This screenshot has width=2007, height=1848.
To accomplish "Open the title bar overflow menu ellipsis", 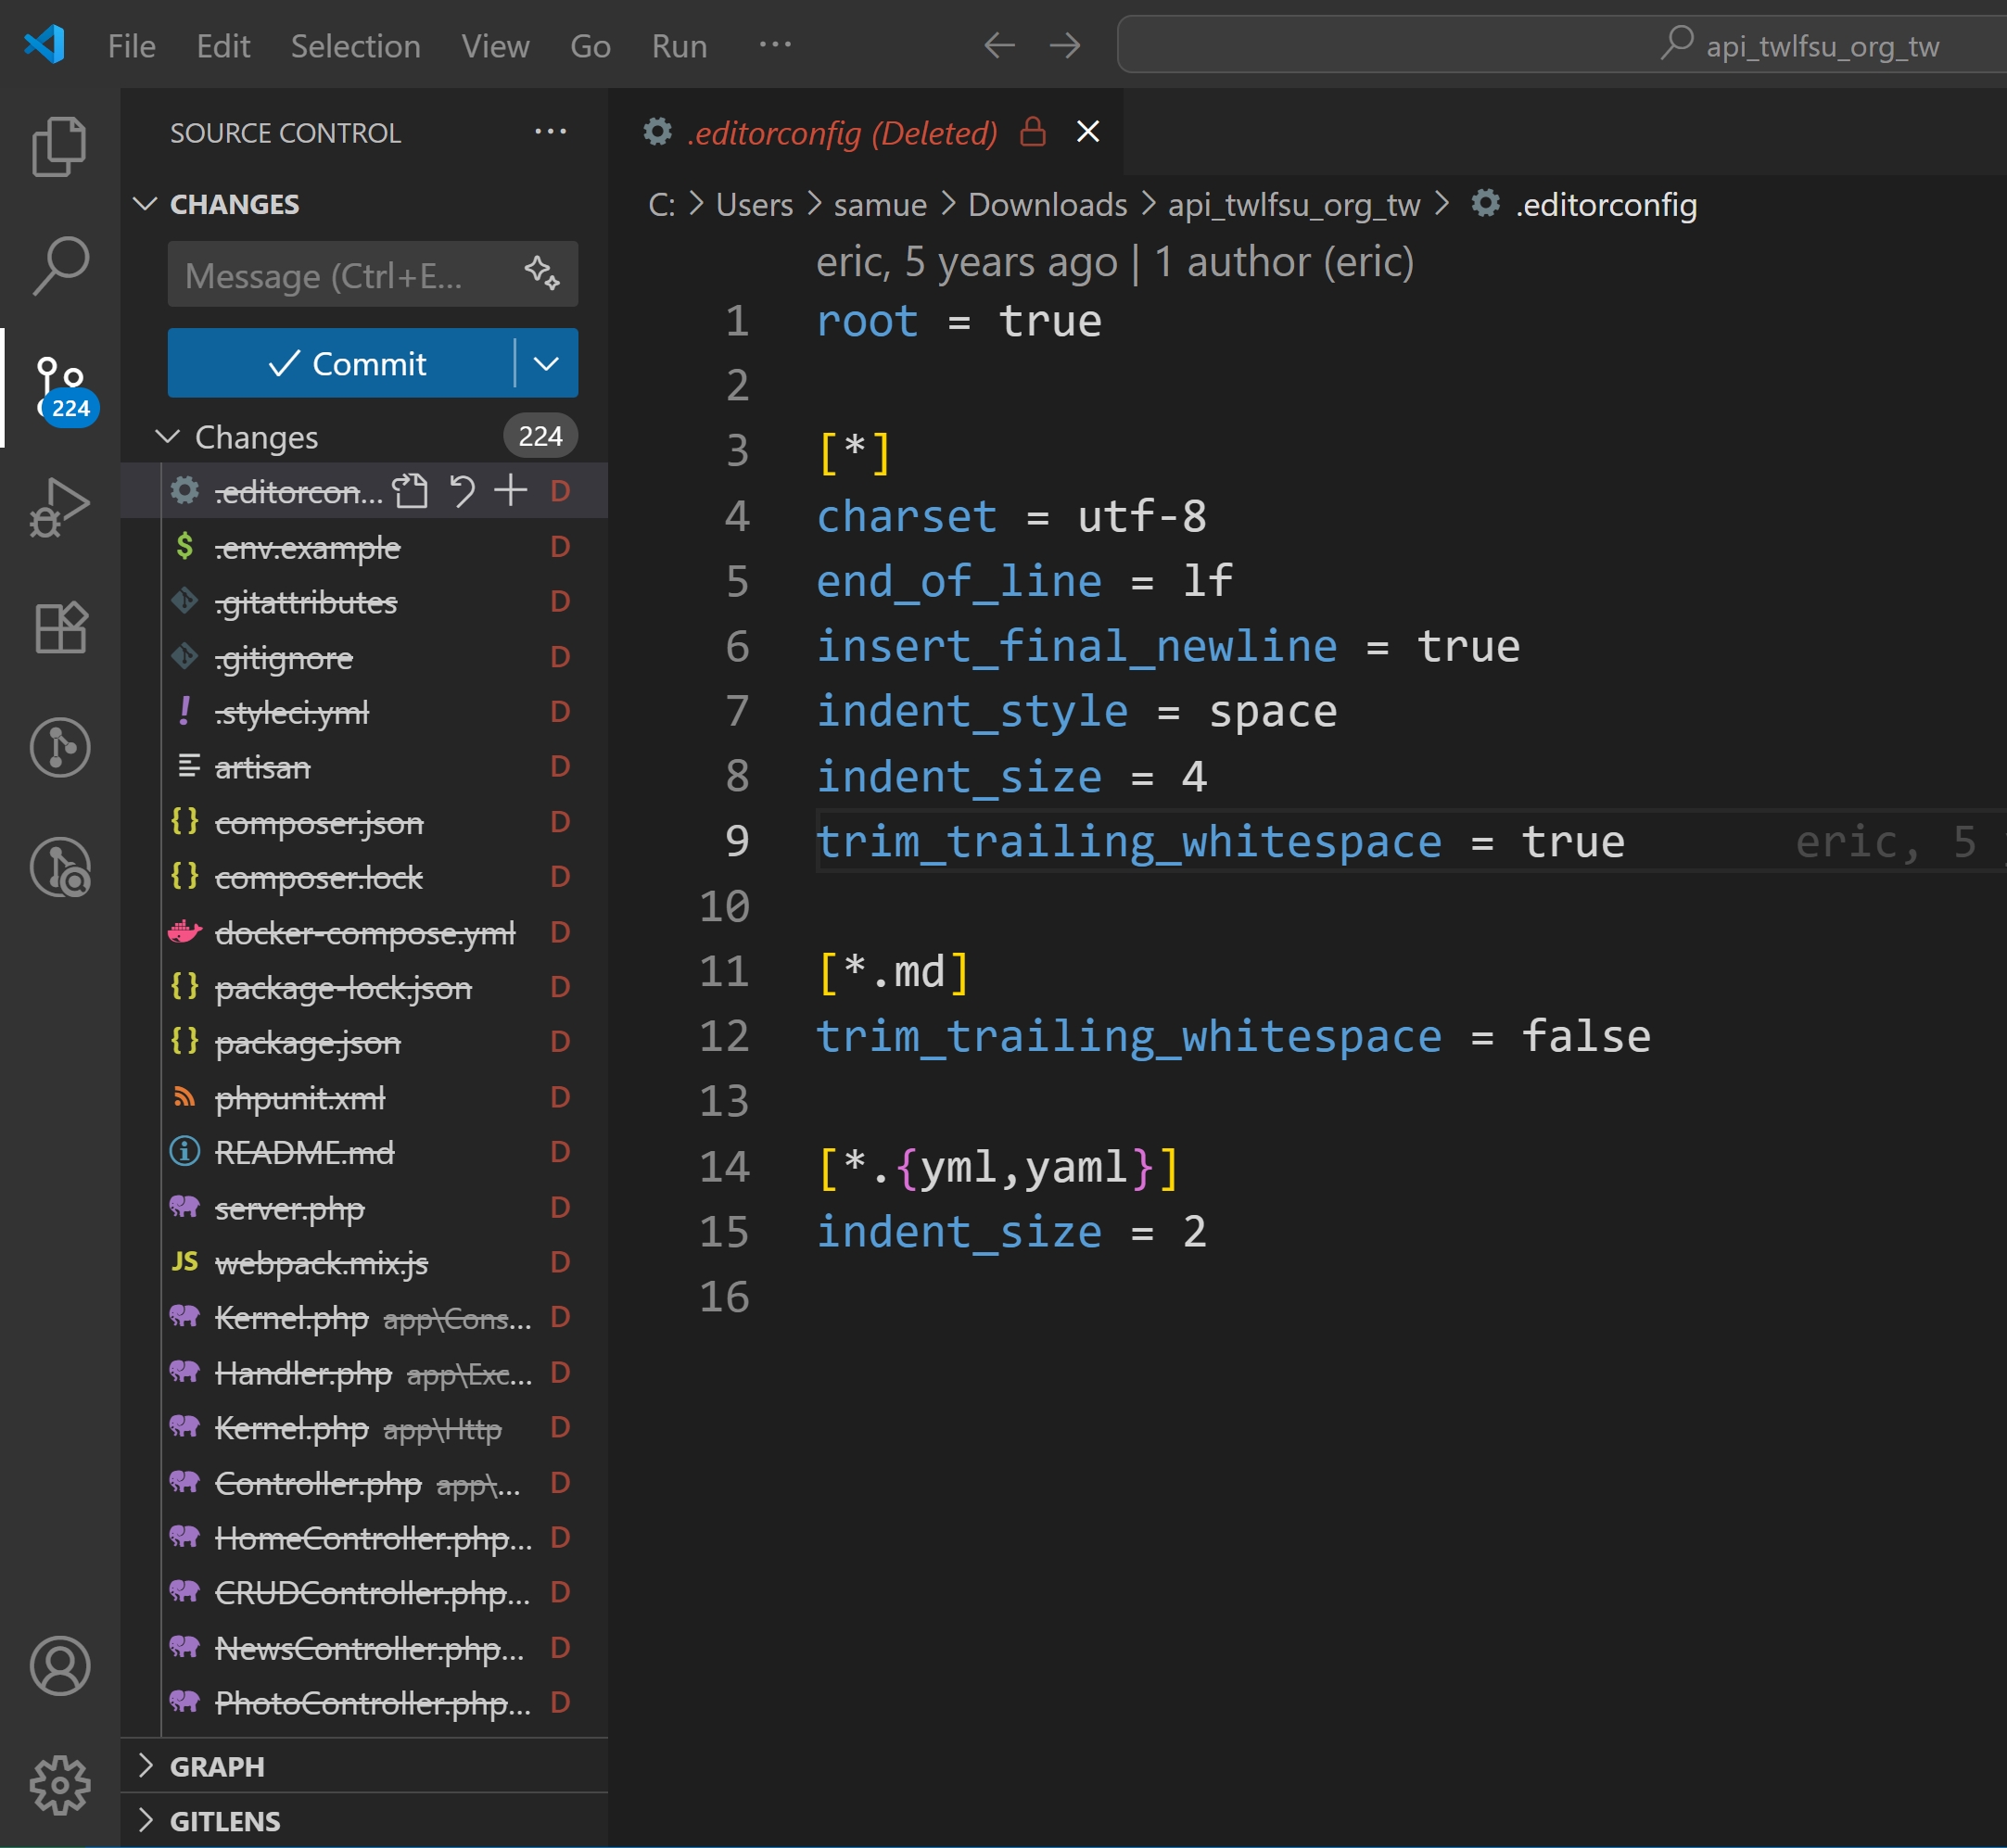I will point(775,45).
